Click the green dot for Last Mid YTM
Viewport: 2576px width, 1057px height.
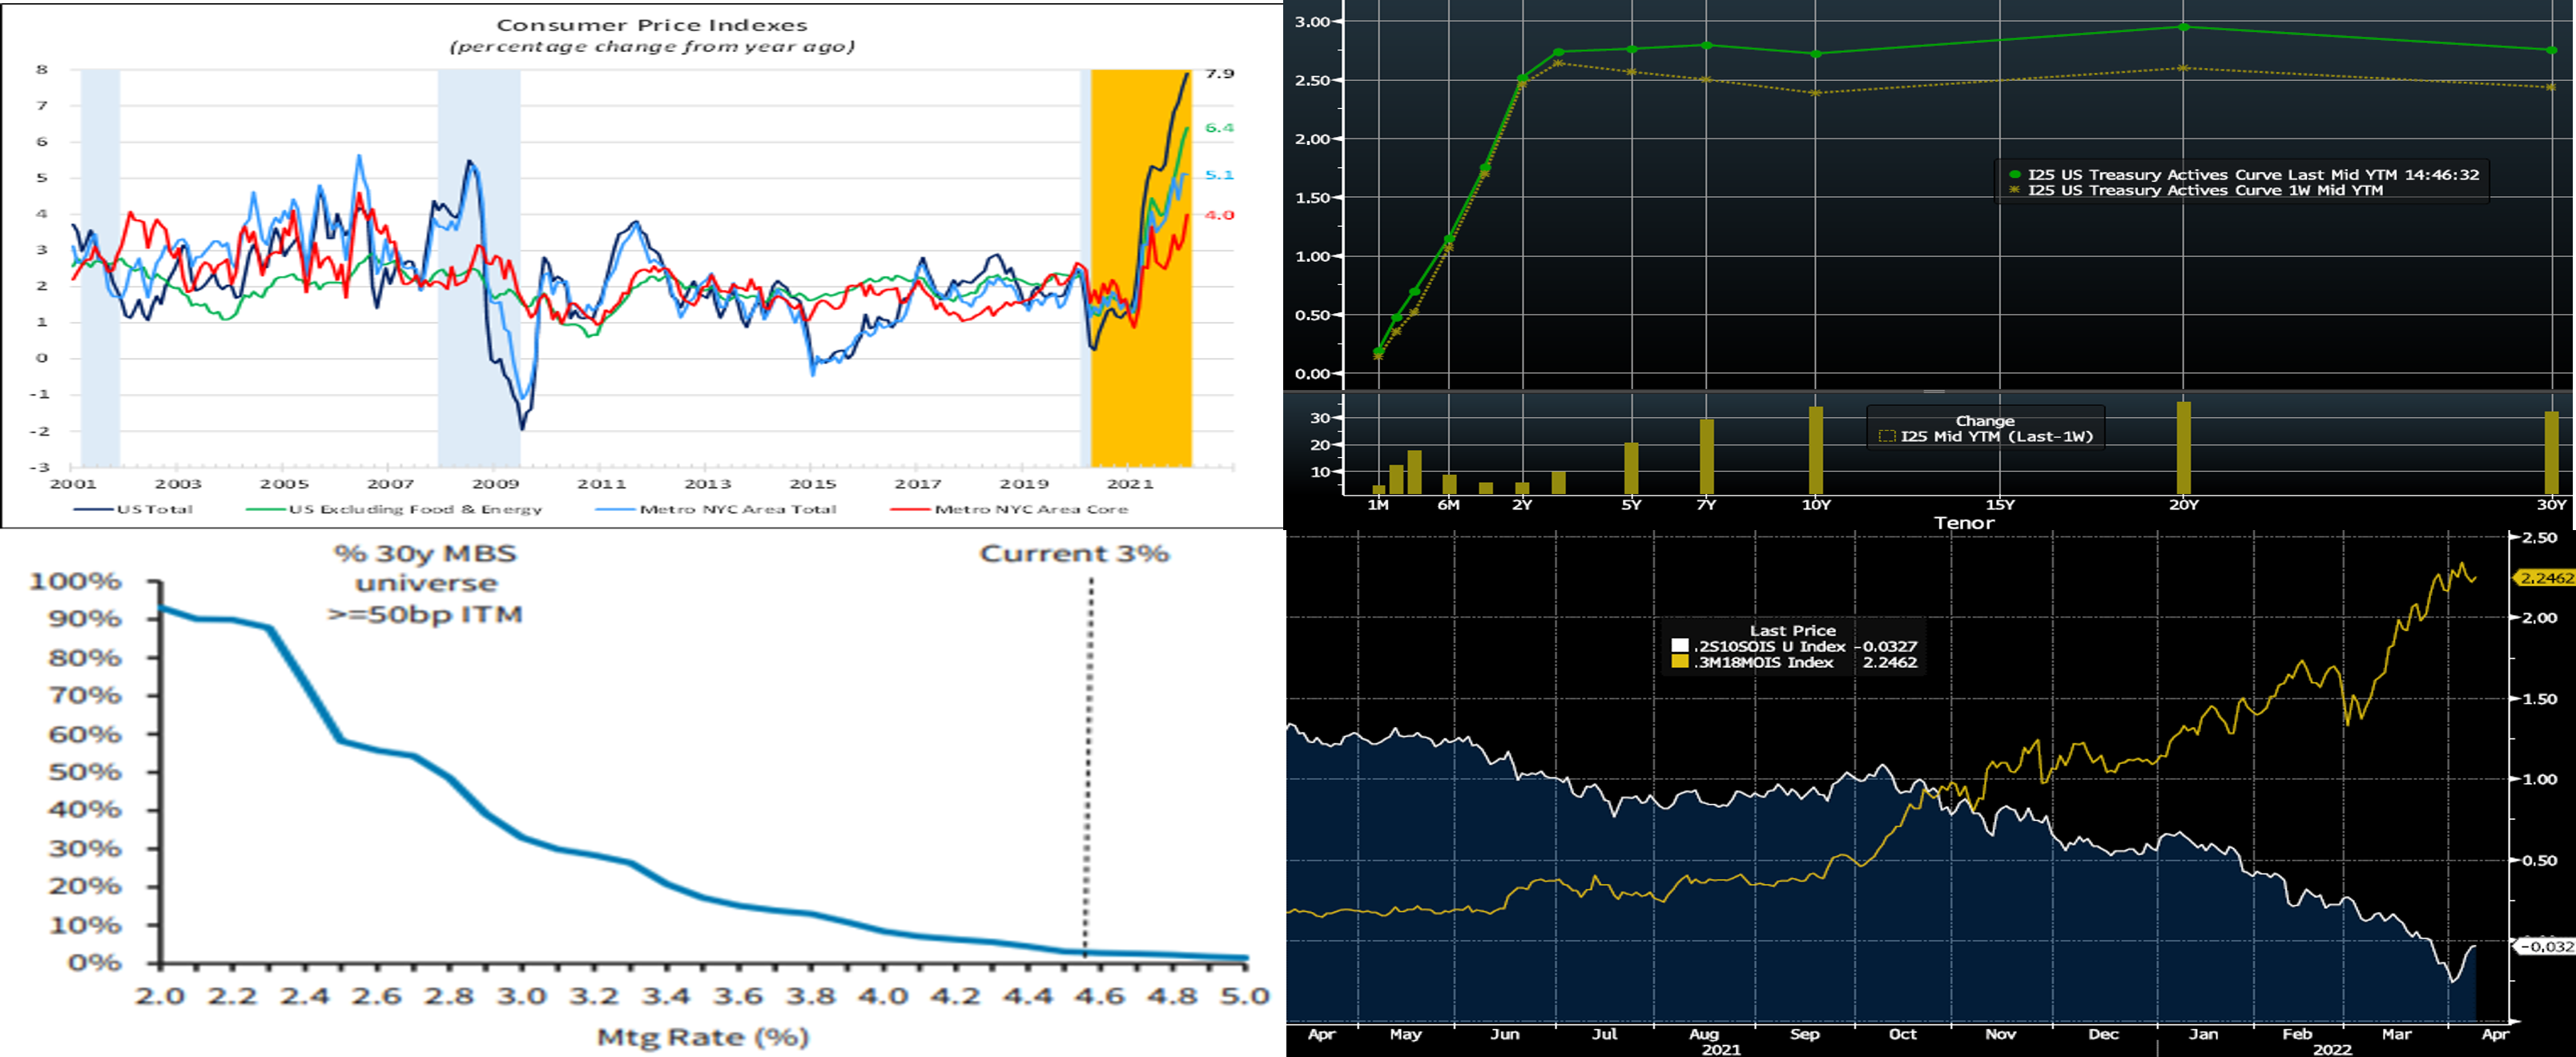[2015, 174]
